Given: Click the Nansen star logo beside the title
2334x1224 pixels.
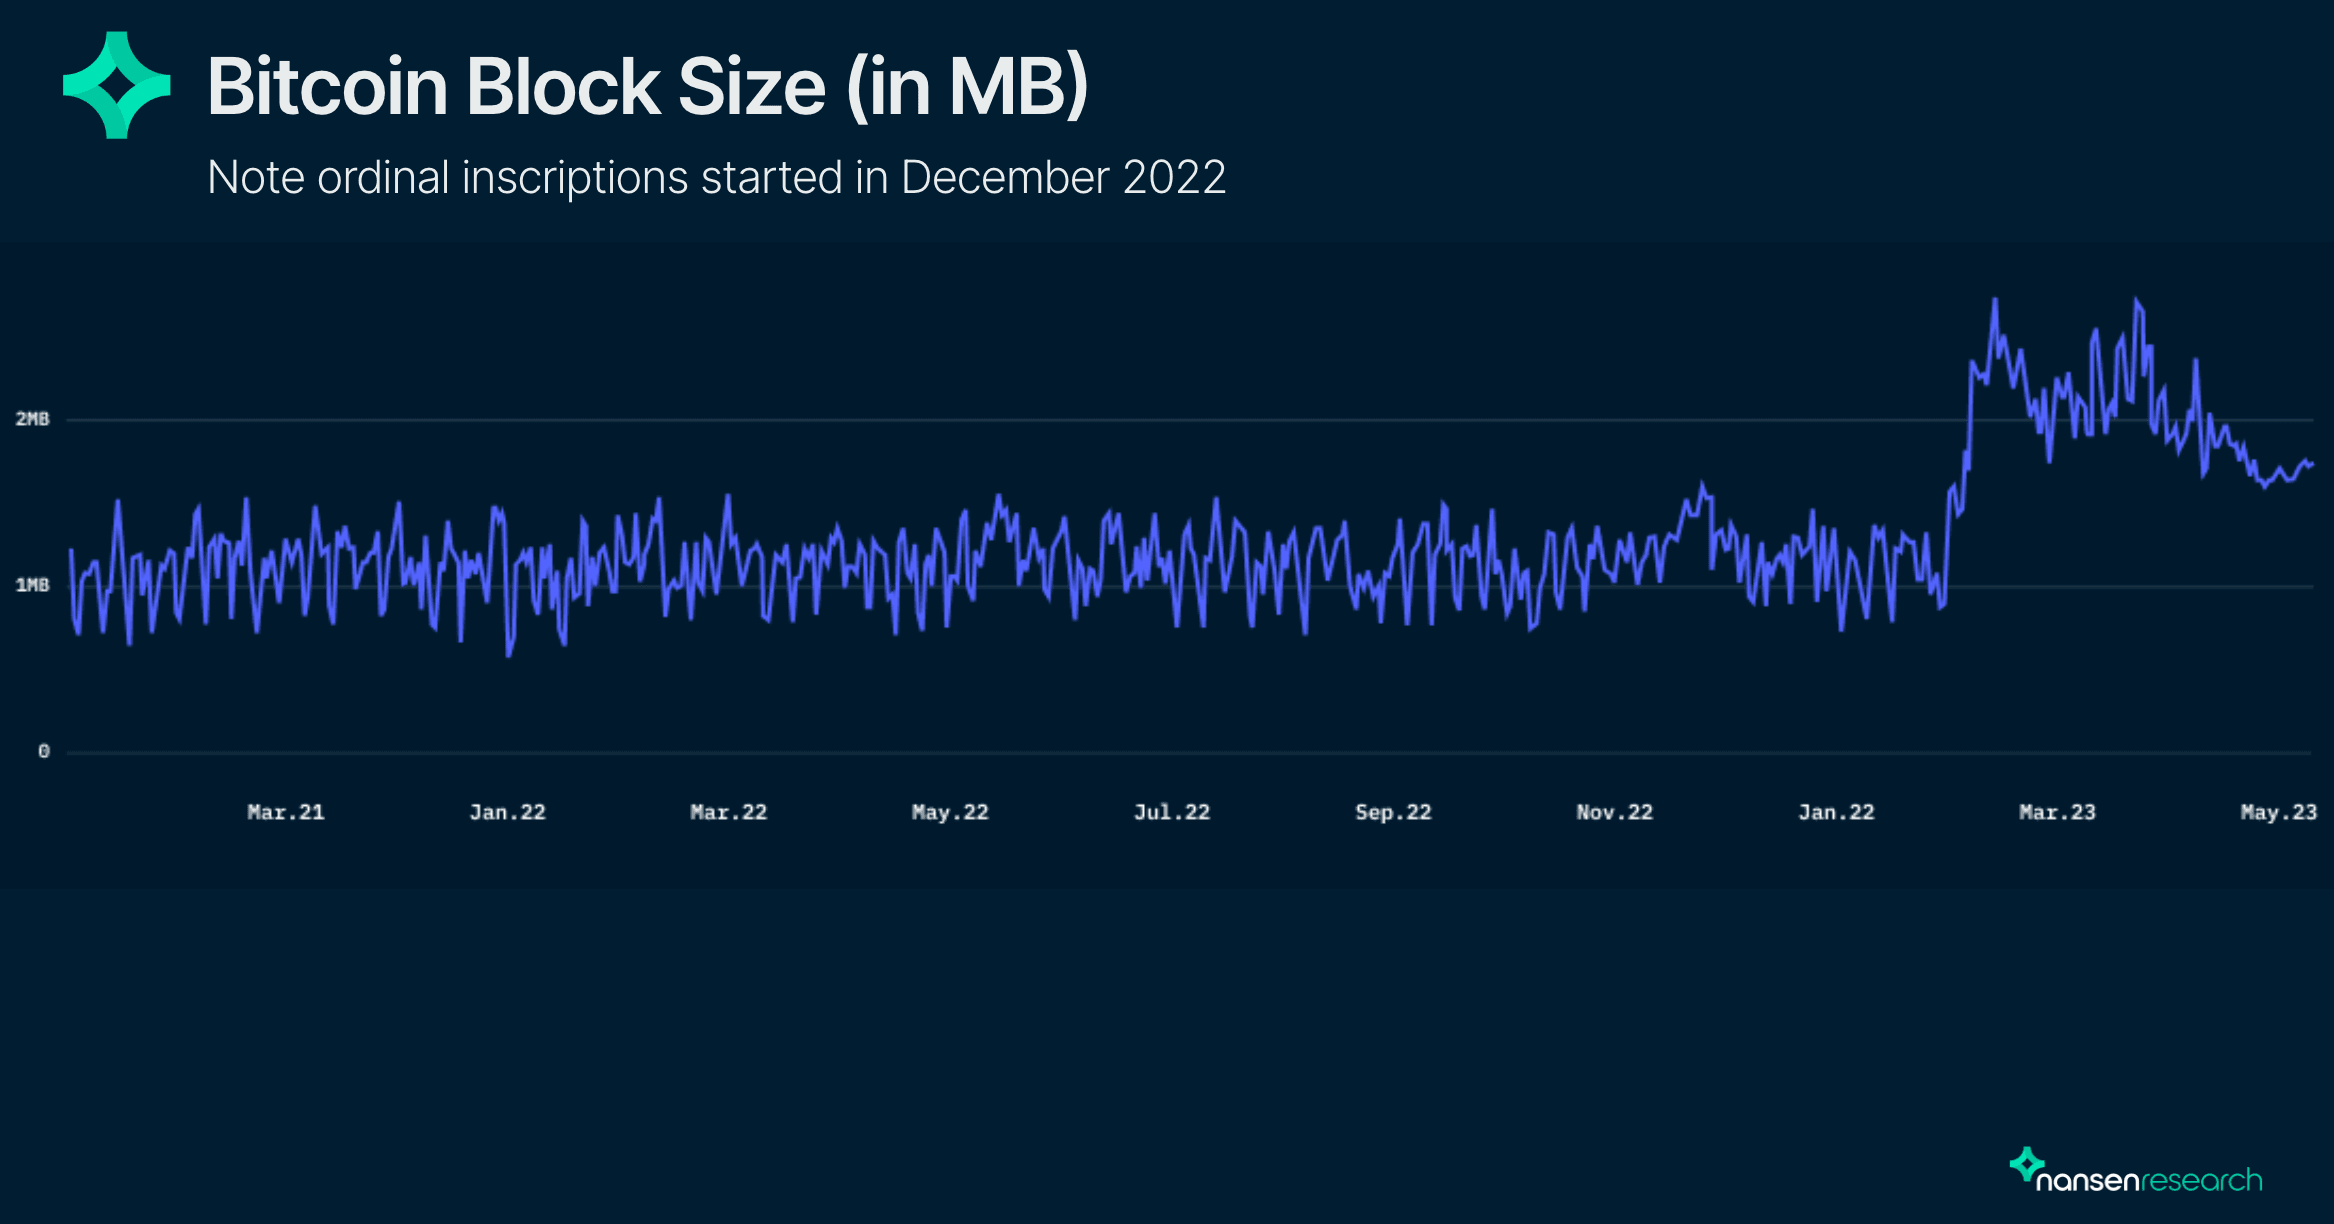Looking at the screenshot, I should click(116, 86).
